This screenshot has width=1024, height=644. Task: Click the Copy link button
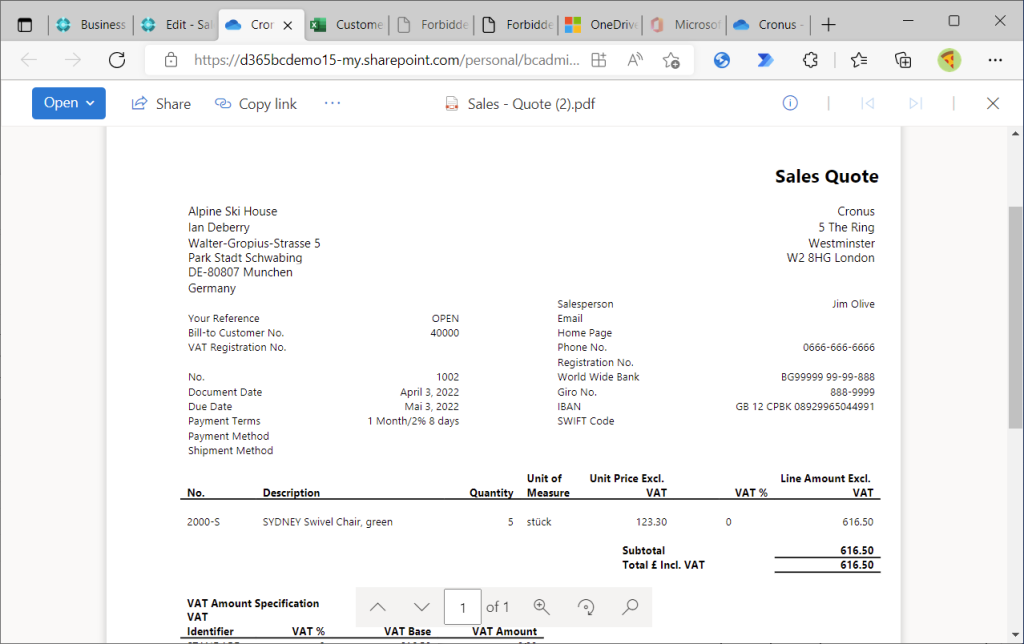[256, 104]
